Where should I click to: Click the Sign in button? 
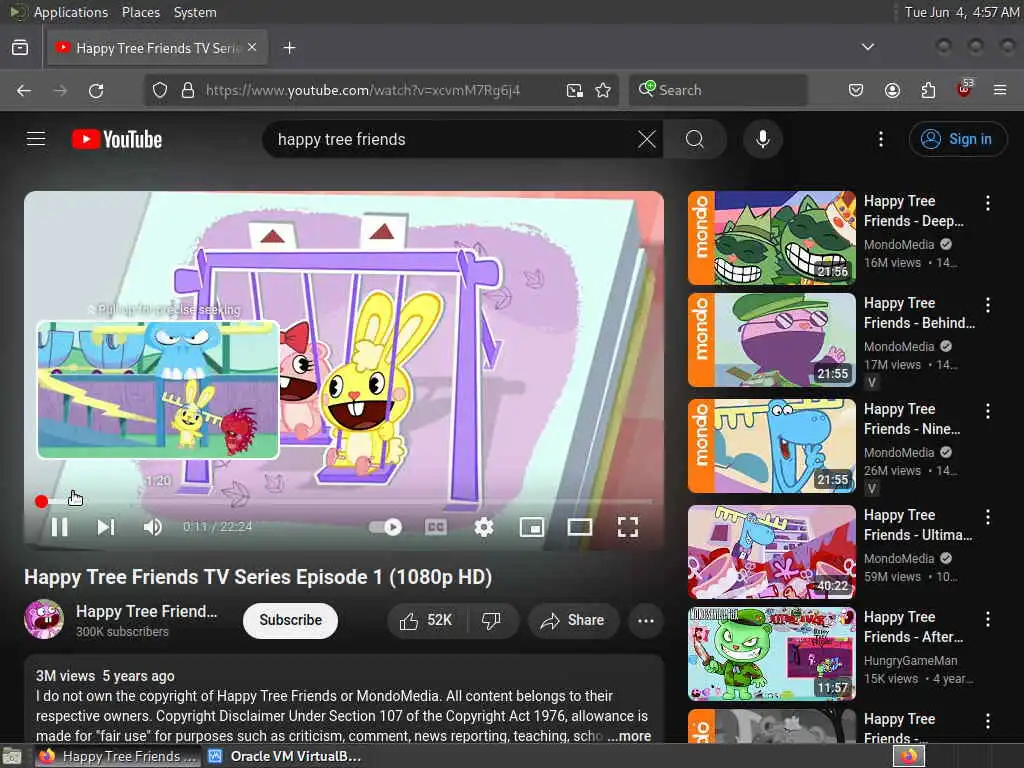coord(957,139)
